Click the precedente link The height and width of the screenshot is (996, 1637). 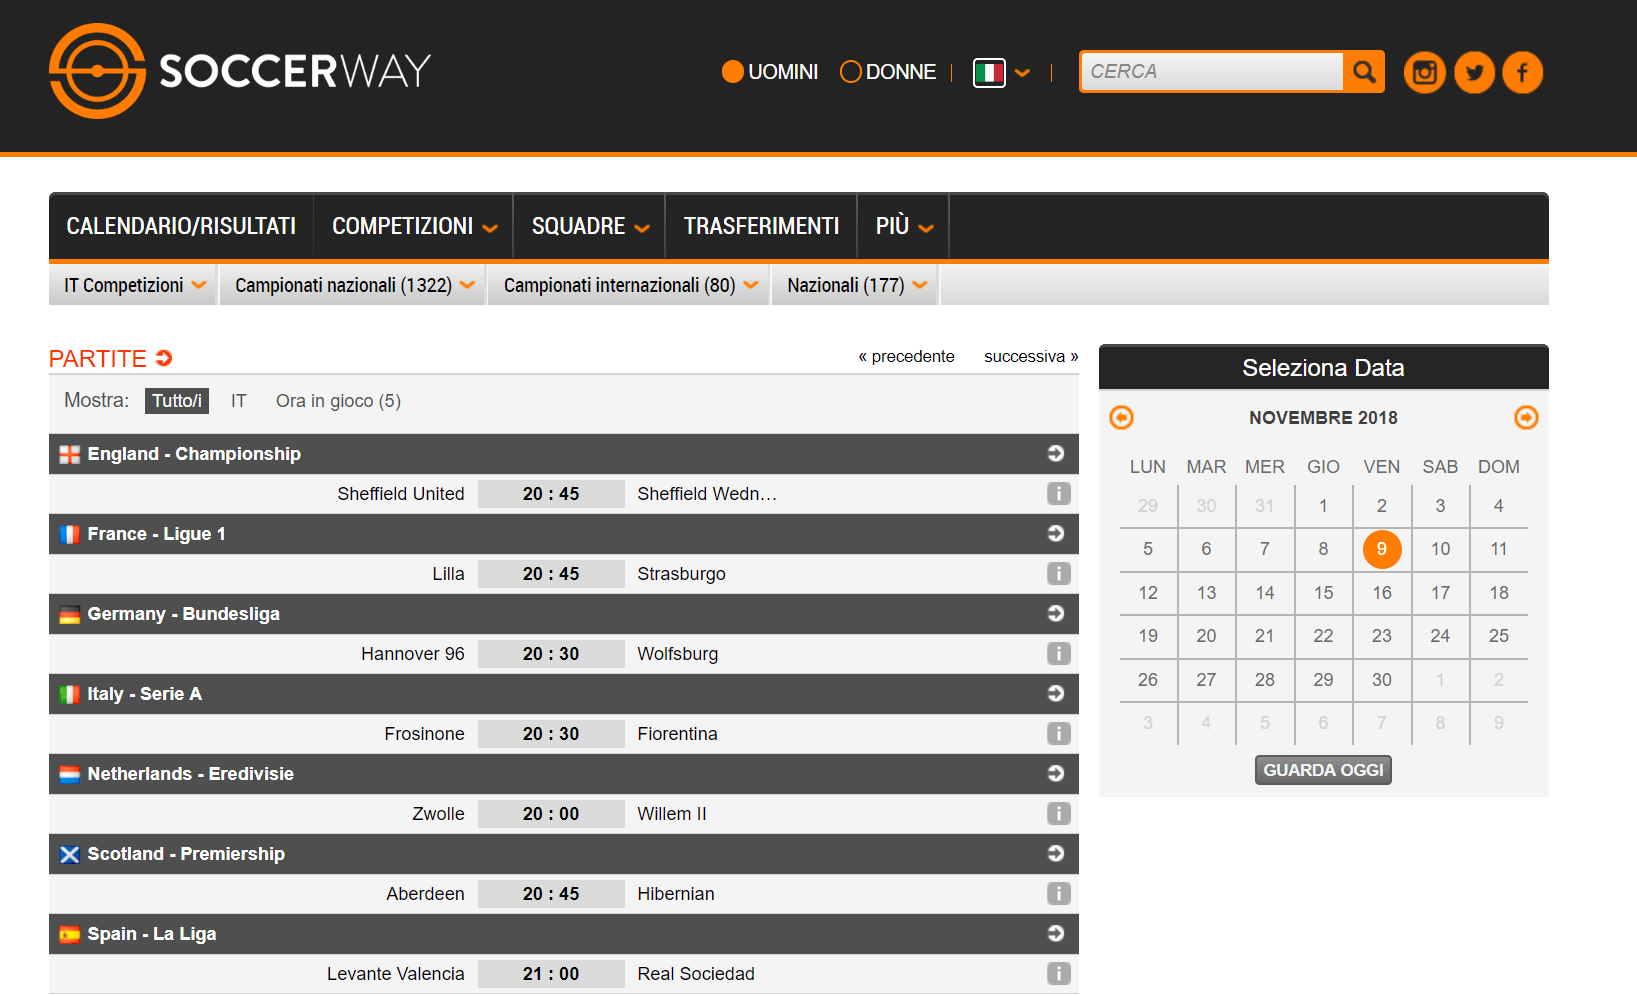point(906,356)
